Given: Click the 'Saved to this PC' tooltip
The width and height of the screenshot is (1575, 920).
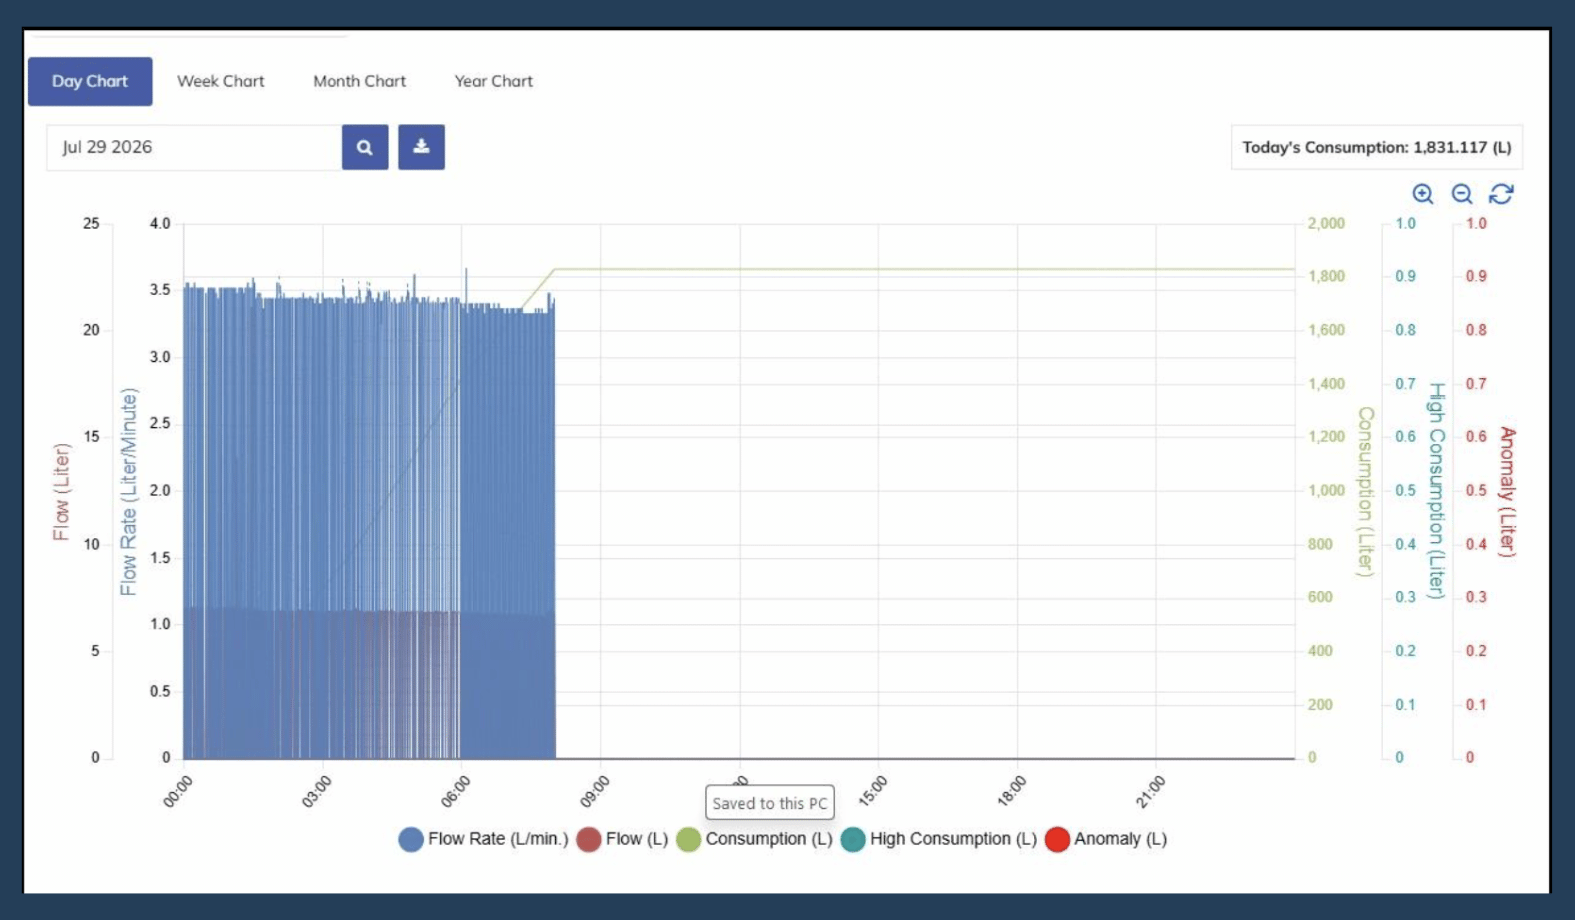Looking at the screenshot, I should click(770, 803).
